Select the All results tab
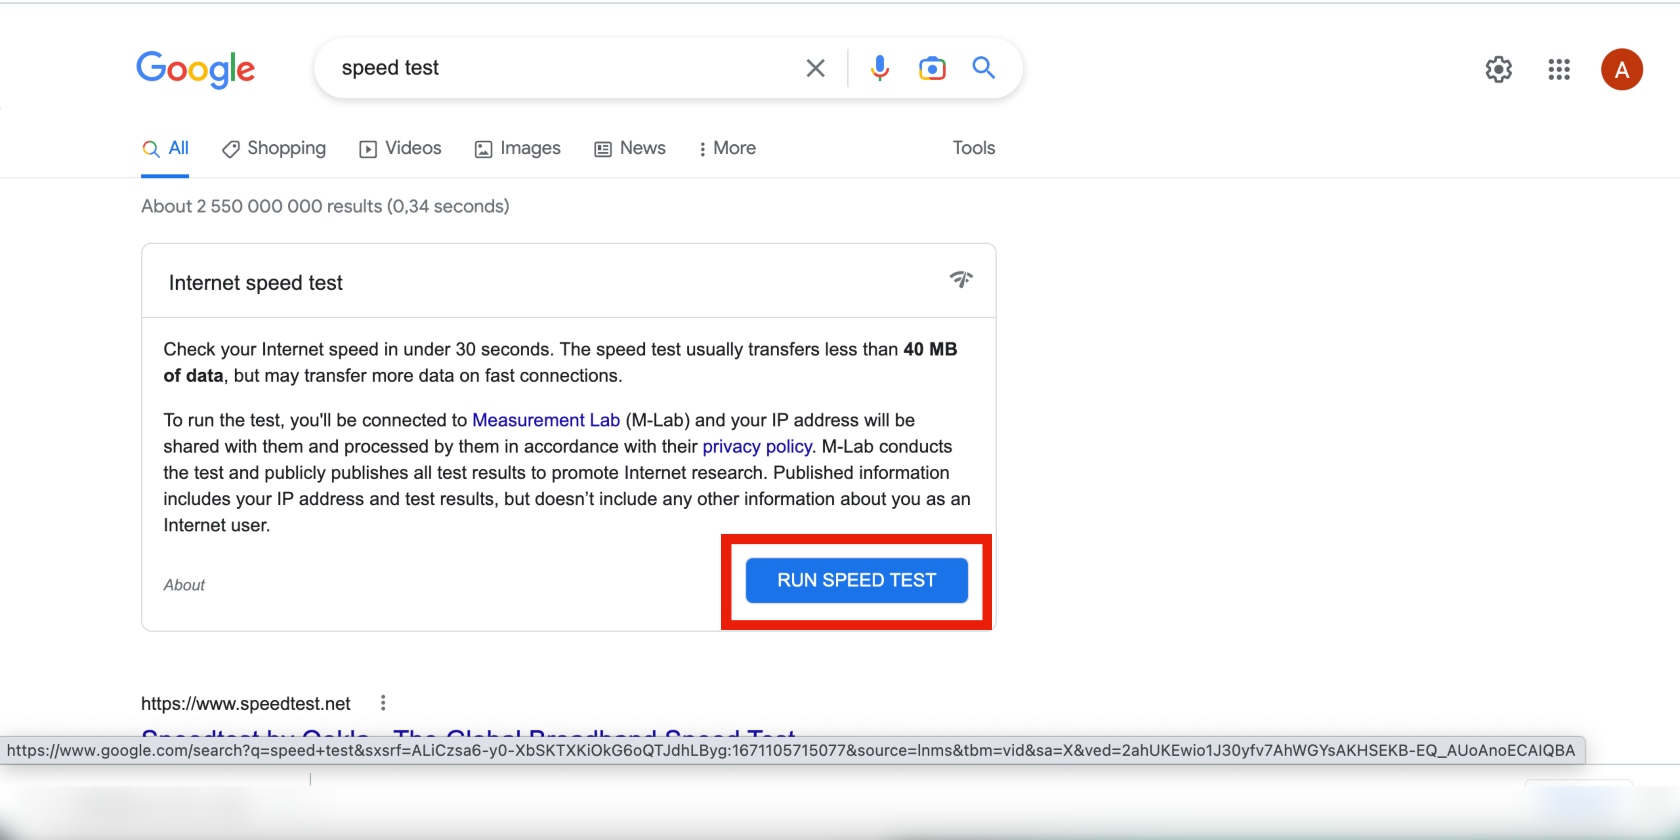This screenshot has width=1680, height=840. click(166, 148)
